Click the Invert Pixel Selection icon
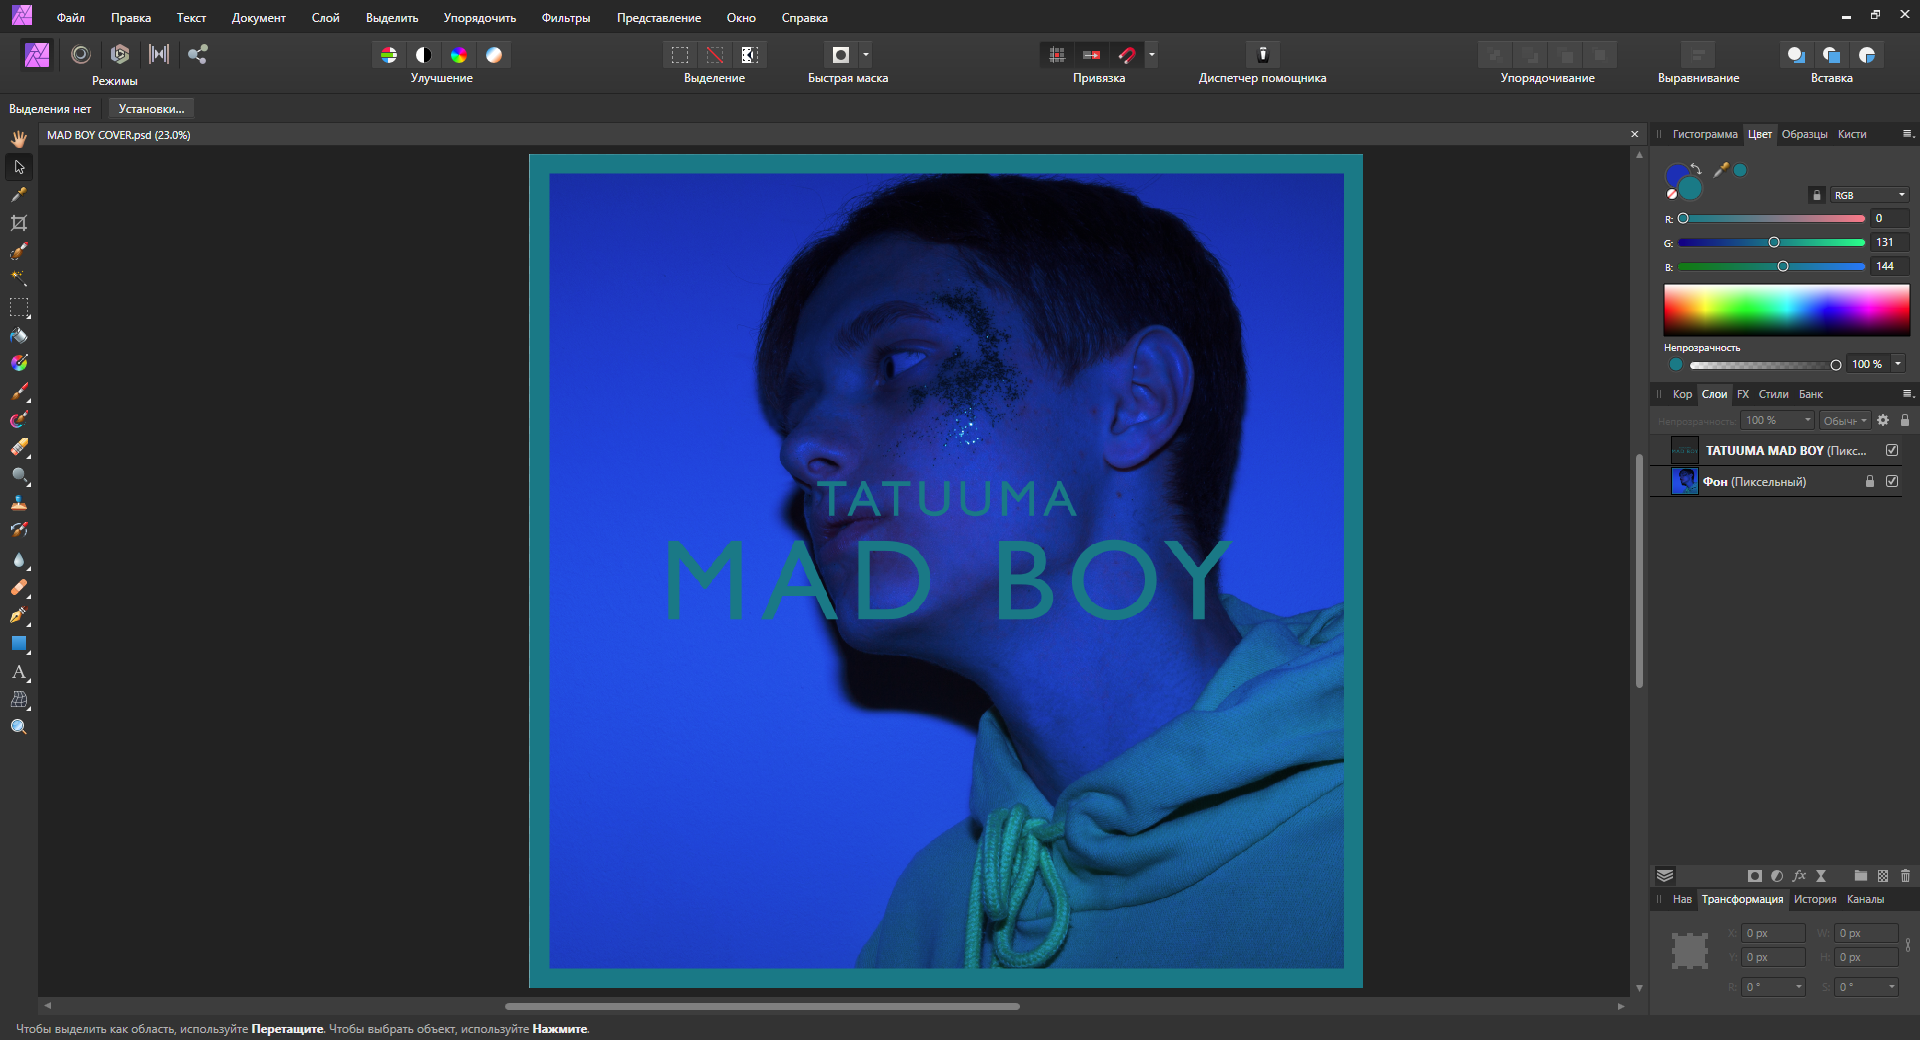The image size is (1920, 1040). coord(750,55)
